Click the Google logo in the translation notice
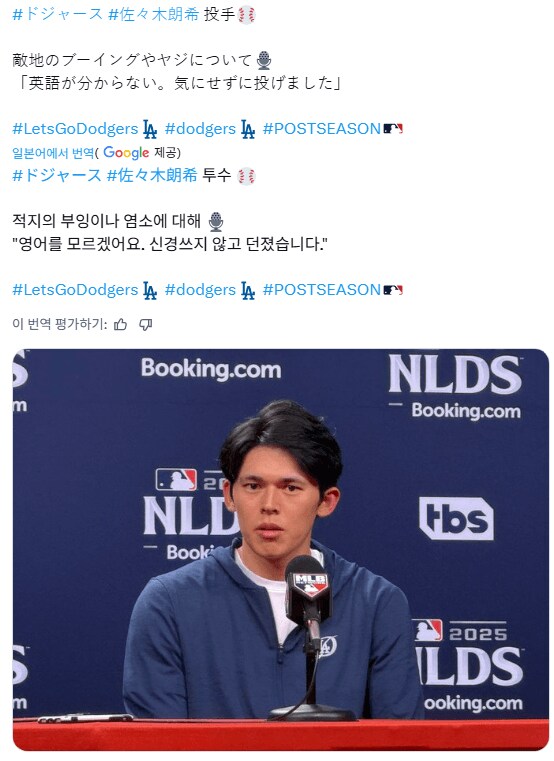Screen dimensions: 554x761 [126, 152]
